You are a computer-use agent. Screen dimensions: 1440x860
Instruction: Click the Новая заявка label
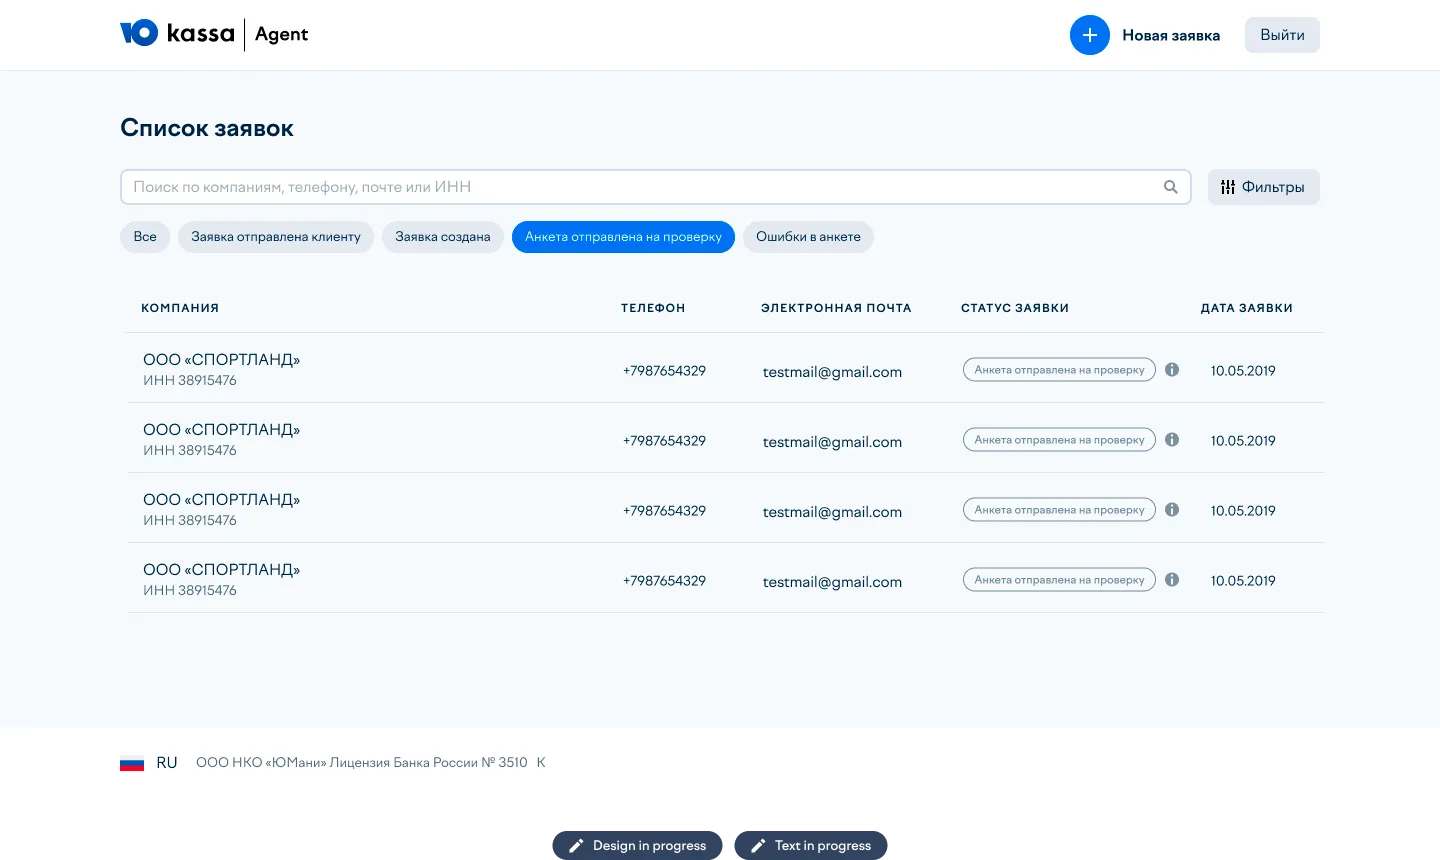(1170, 35)
